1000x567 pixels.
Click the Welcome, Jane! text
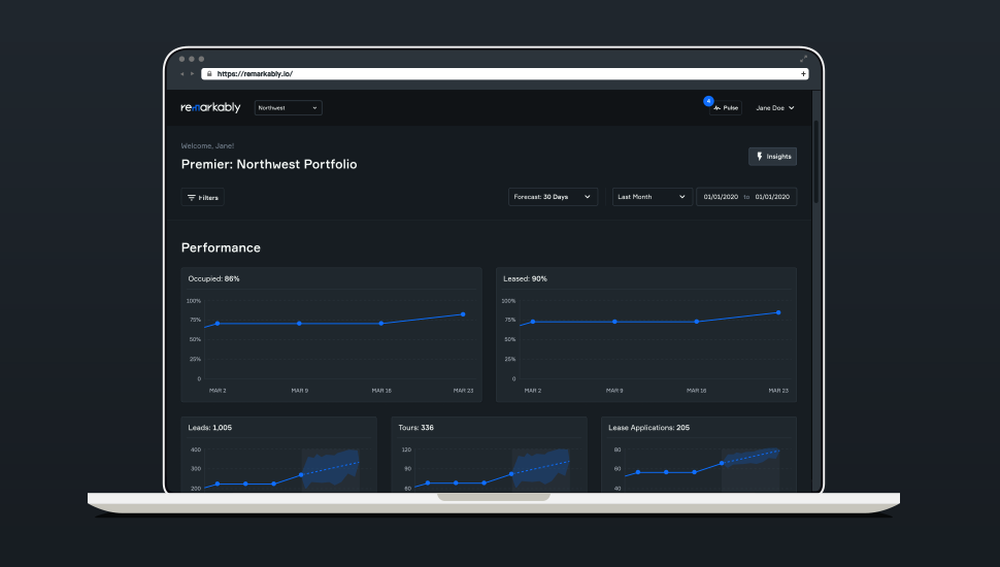[207, 146]
